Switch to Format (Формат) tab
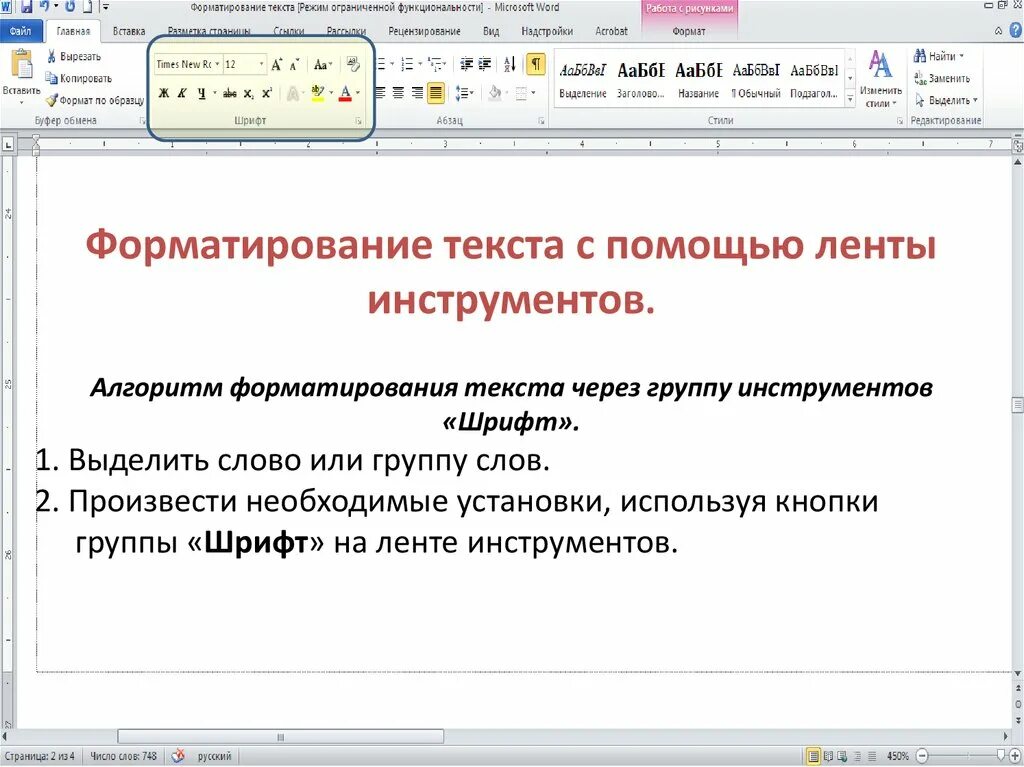 [689, 31]
